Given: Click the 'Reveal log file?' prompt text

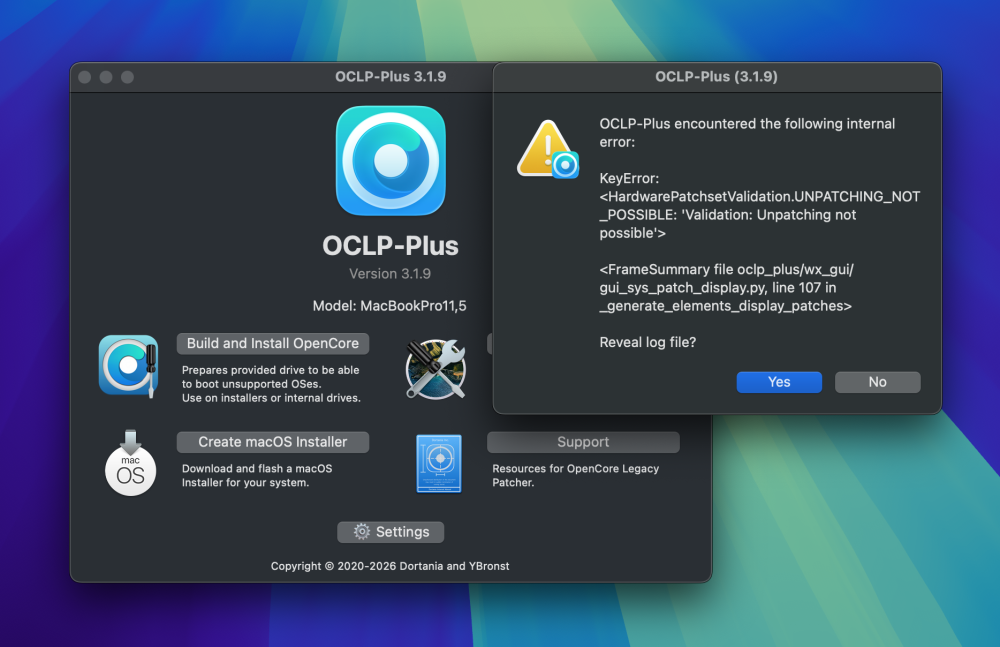Looking at the screenshot, I should tap(648, 343).
